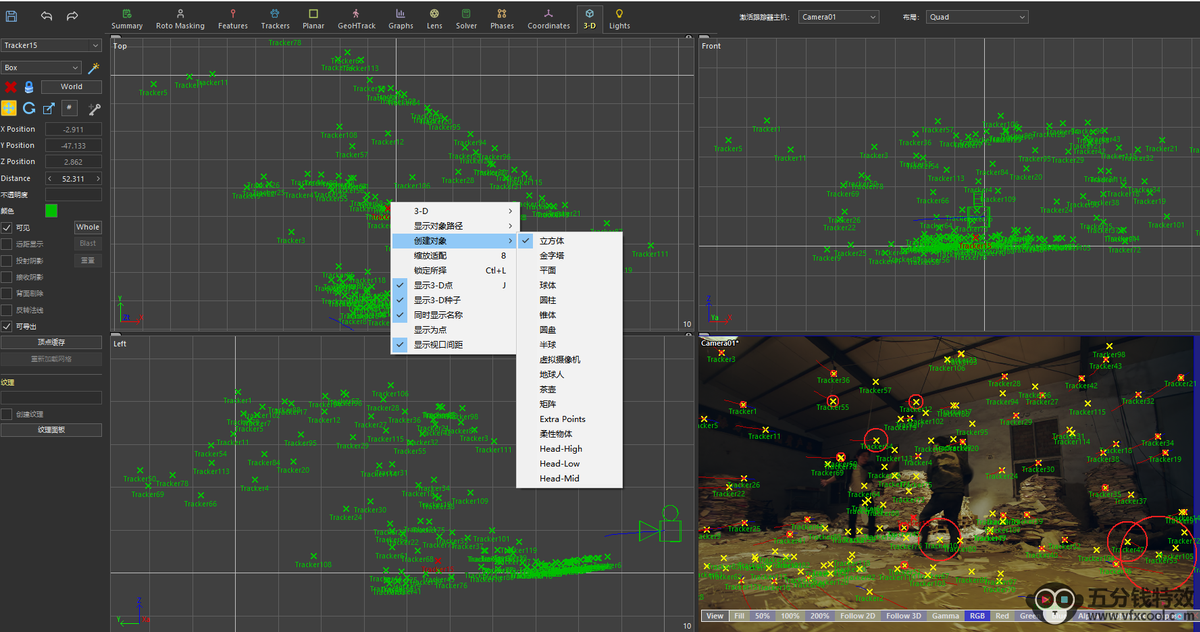Open the green color swatch
This screenshot has width=1200, height=632.
51,211
